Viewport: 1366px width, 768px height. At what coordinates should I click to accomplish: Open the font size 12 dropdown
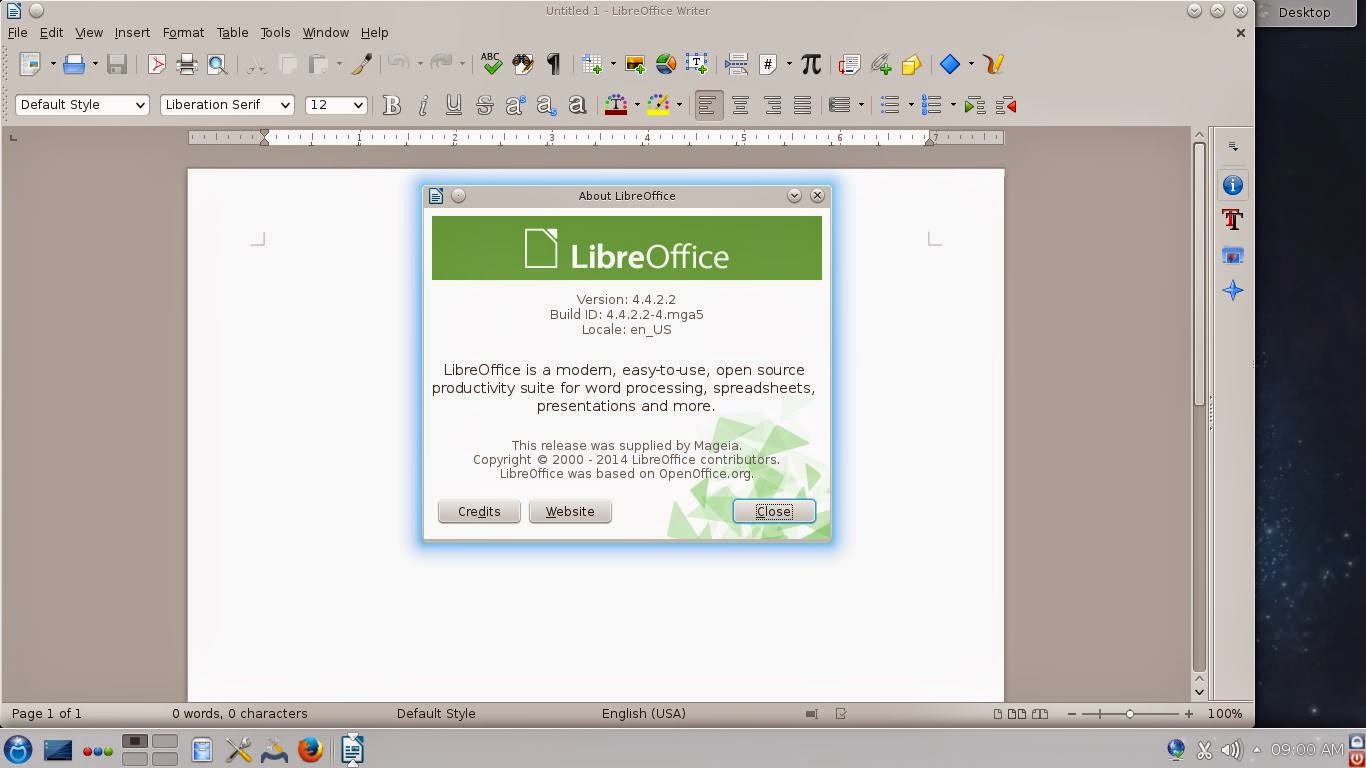(x=357, y=105)
